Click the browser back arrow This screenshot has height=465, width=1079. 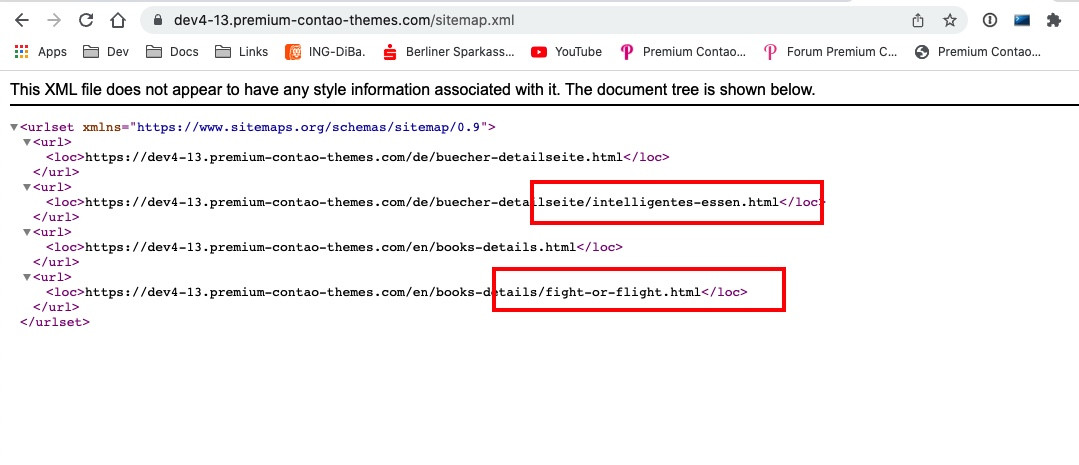coord(21,20)
